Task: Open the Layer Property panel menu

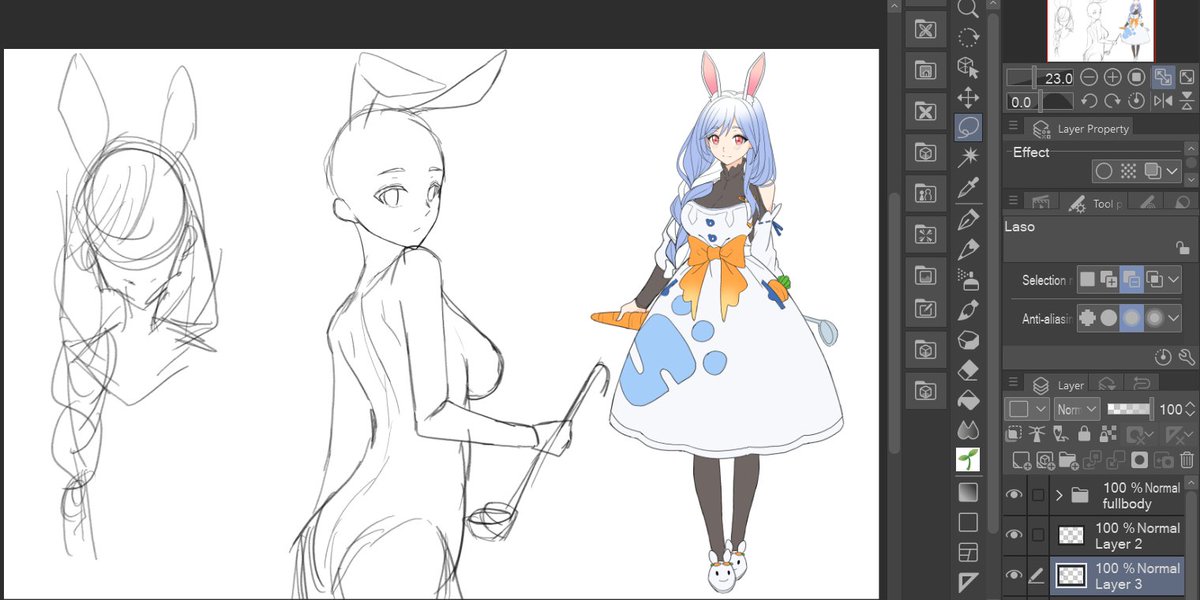Action: [x=1013, y=127]
